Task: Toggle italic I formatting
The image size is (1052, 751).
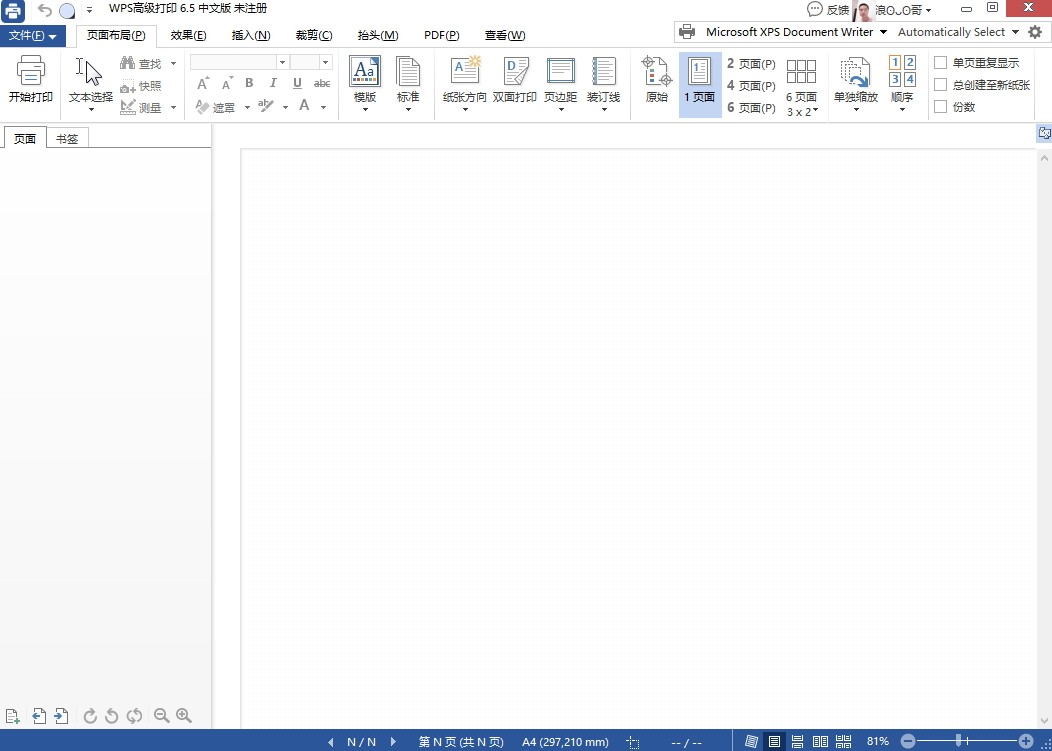Action: click(273, 83)
